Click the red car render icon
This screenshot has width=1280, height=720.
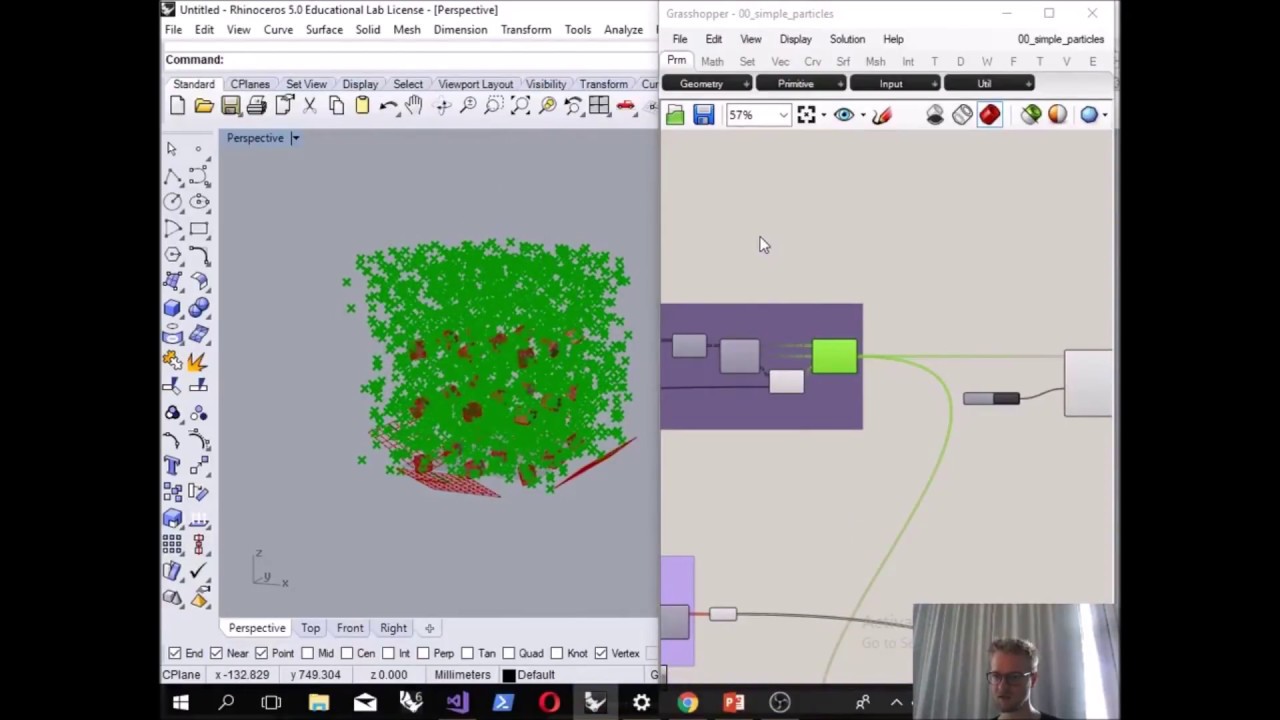626,106
